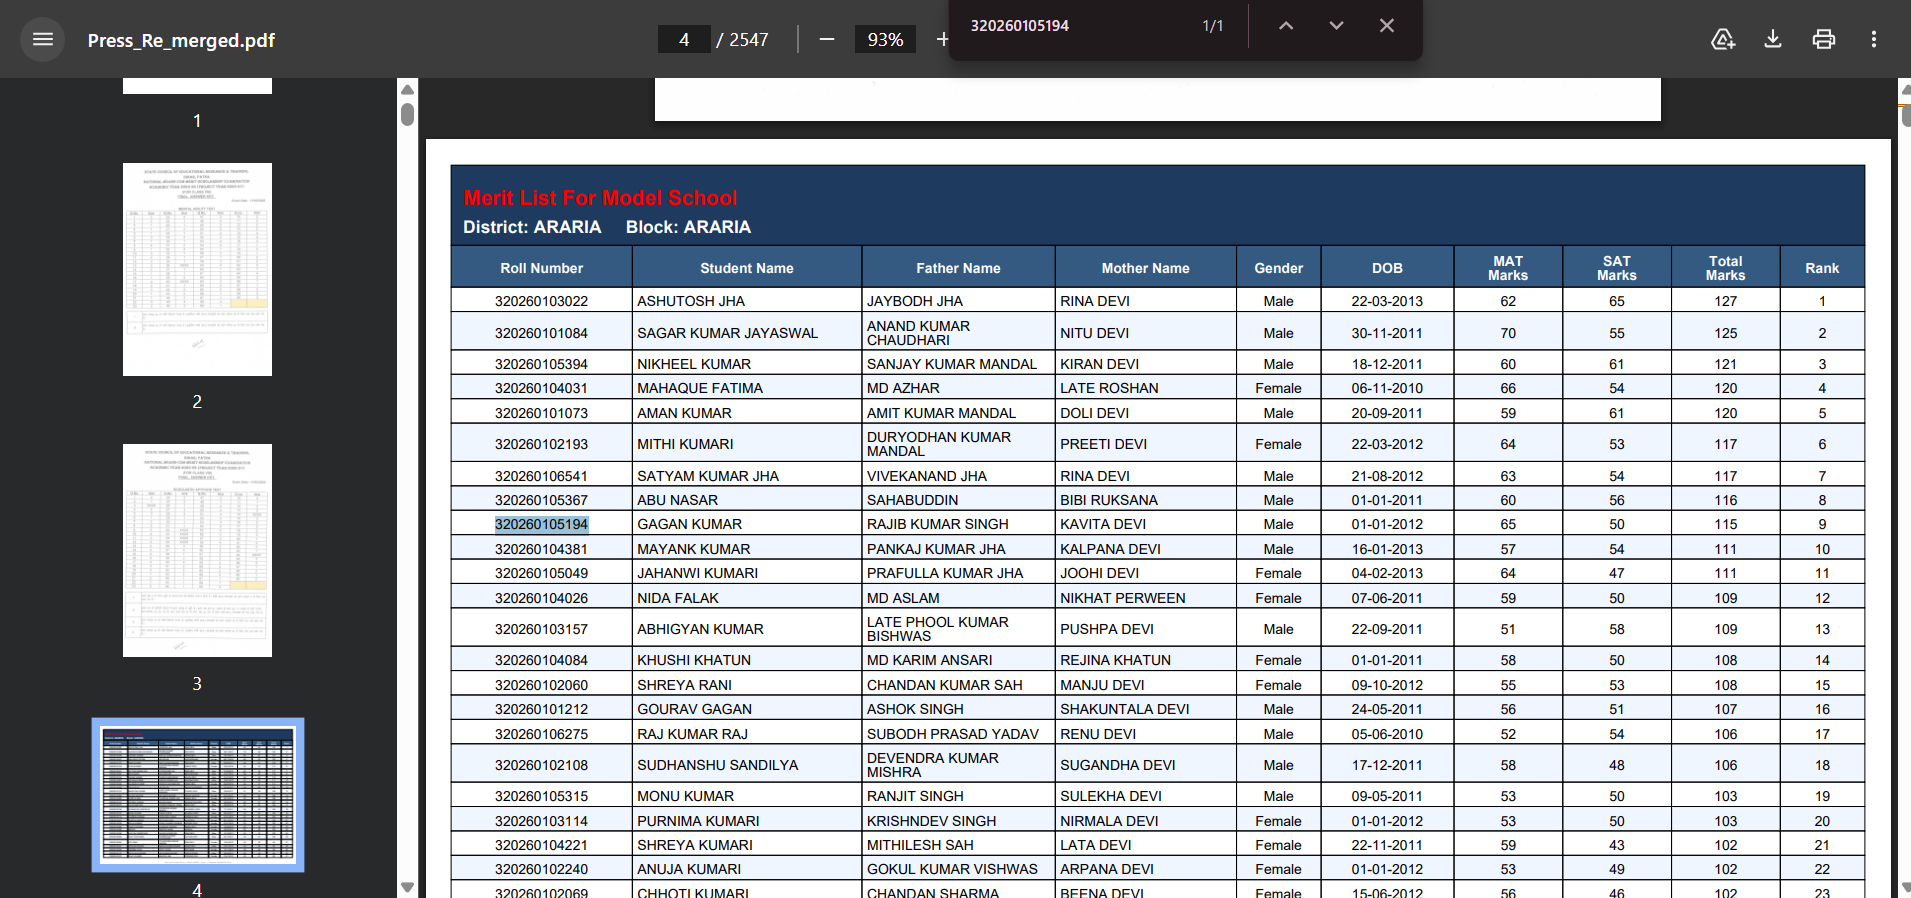
Task: Click the page number input field
Action: (684, 40)
